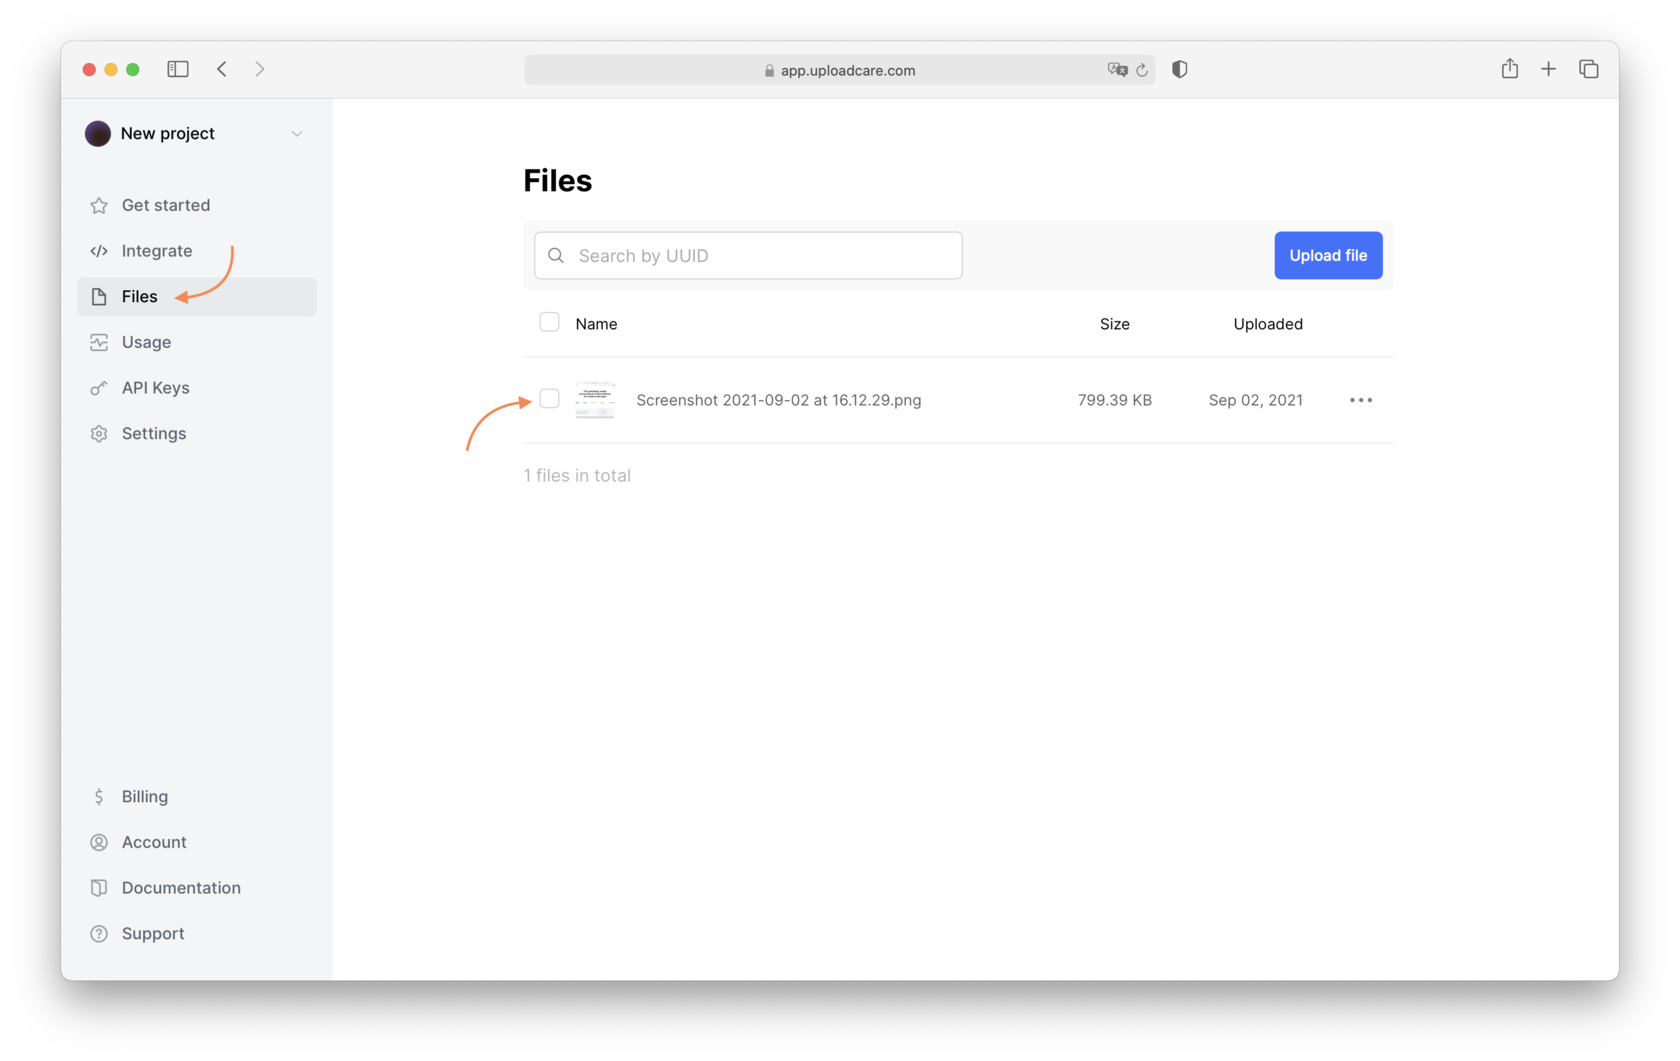This screenshot has height=1061, width=1680.
Task: Open the privacy shield icon
Action: (1180, 69)
